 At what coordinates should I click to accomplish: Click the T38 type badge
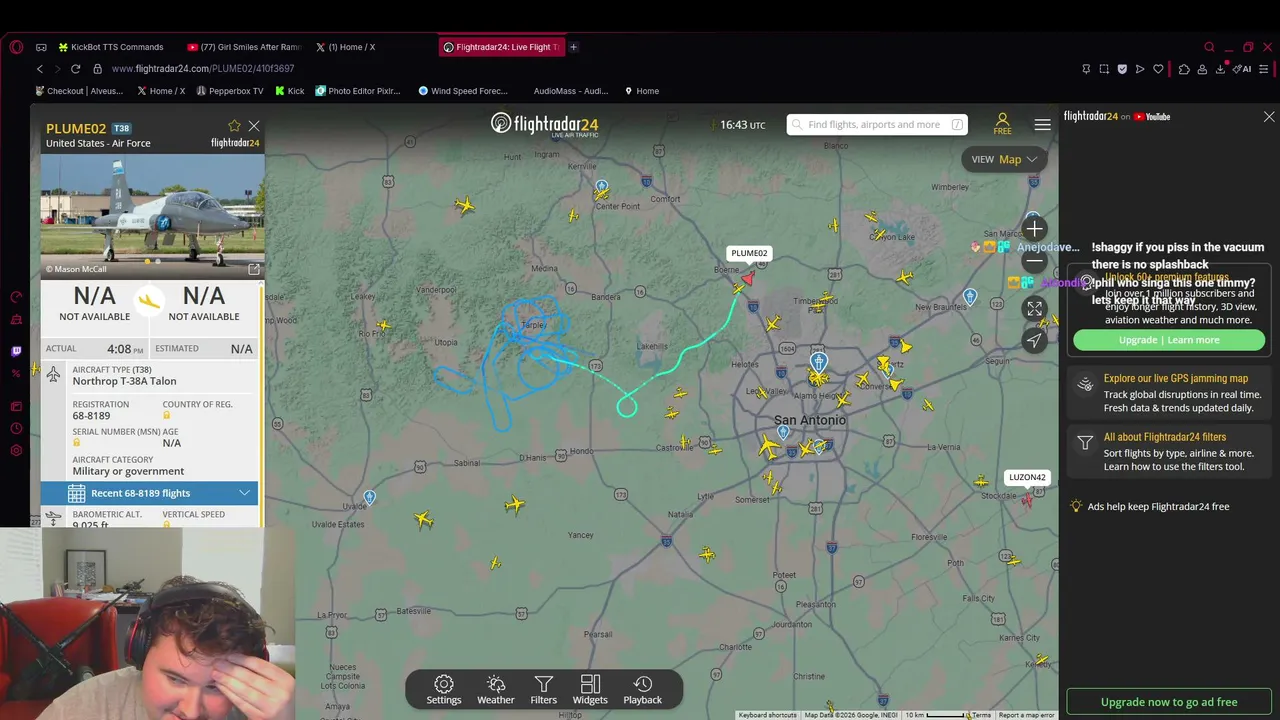(121, 128)
